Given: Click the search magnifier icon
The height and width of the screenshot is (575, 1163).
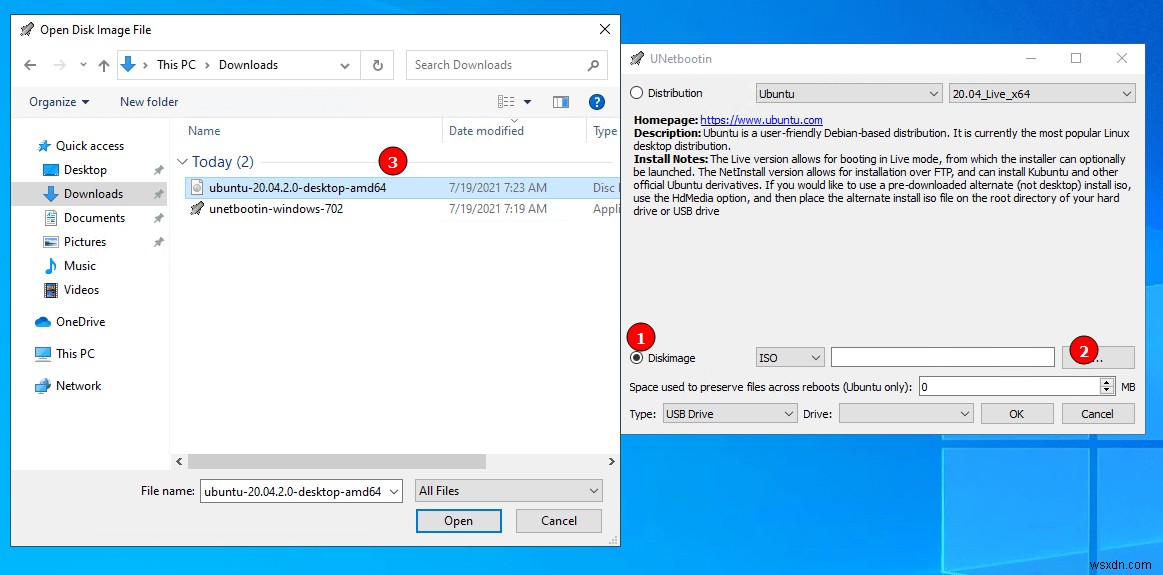Looking at the screenshot, I should (x=593, y=65).
